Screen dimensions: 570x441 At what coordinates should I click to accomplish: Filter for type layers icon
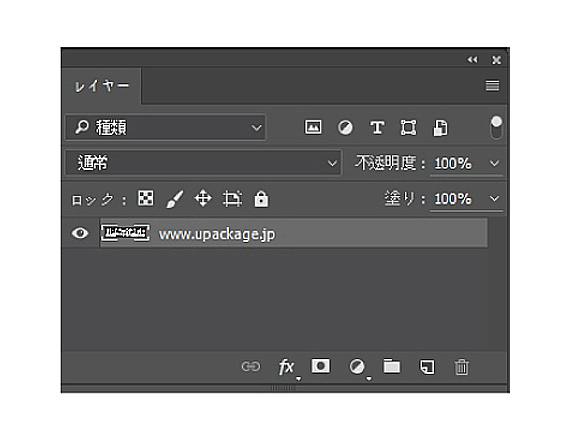coord(377,128)
